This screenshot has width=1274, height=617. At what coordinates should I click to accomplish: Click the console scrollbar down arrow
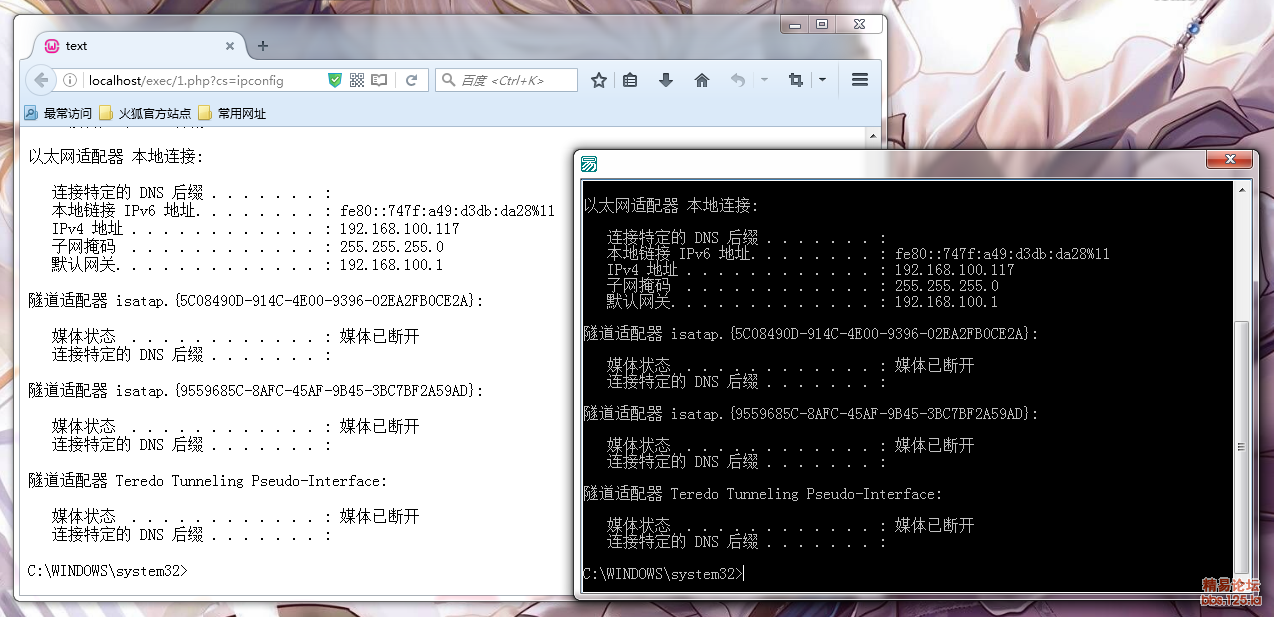point(1242,583)
